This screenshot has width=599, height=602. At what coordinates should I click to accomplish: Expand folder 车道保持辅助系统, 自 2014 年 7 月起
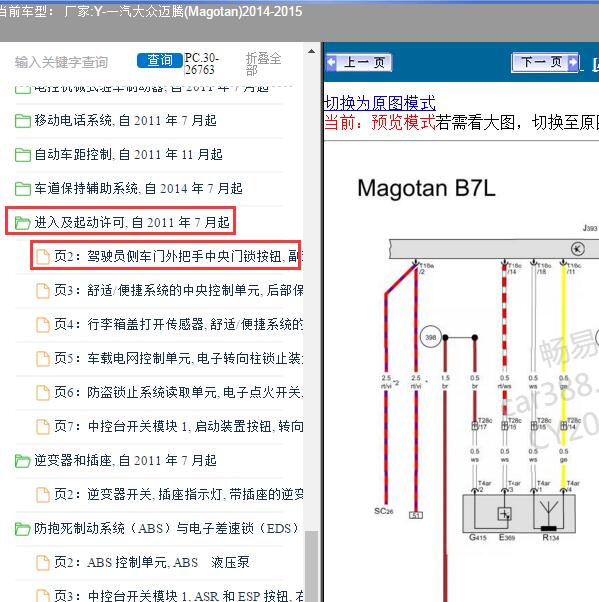139,189
